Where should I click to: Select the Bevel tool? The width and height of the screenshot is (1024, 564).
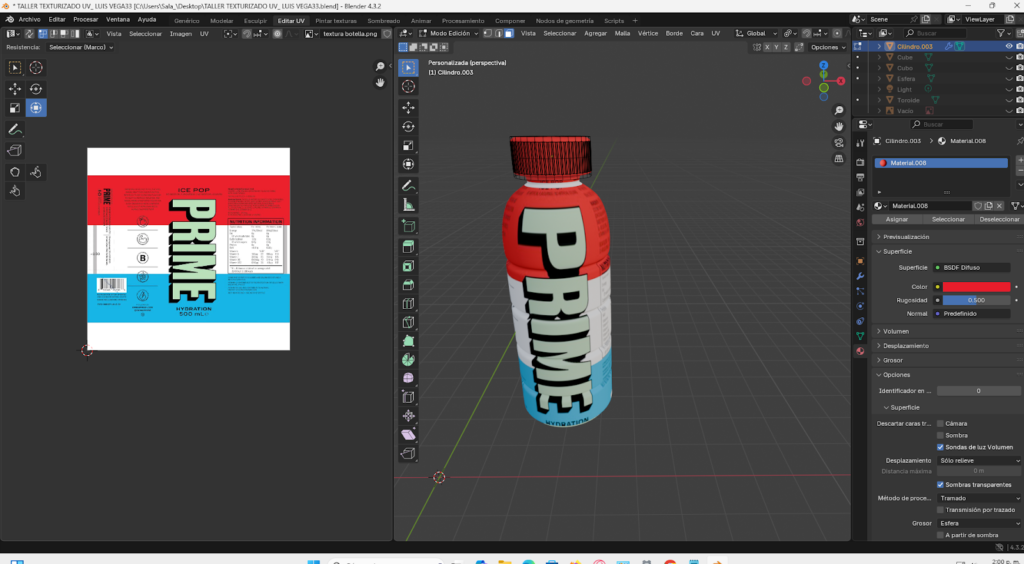pos(408,285)
